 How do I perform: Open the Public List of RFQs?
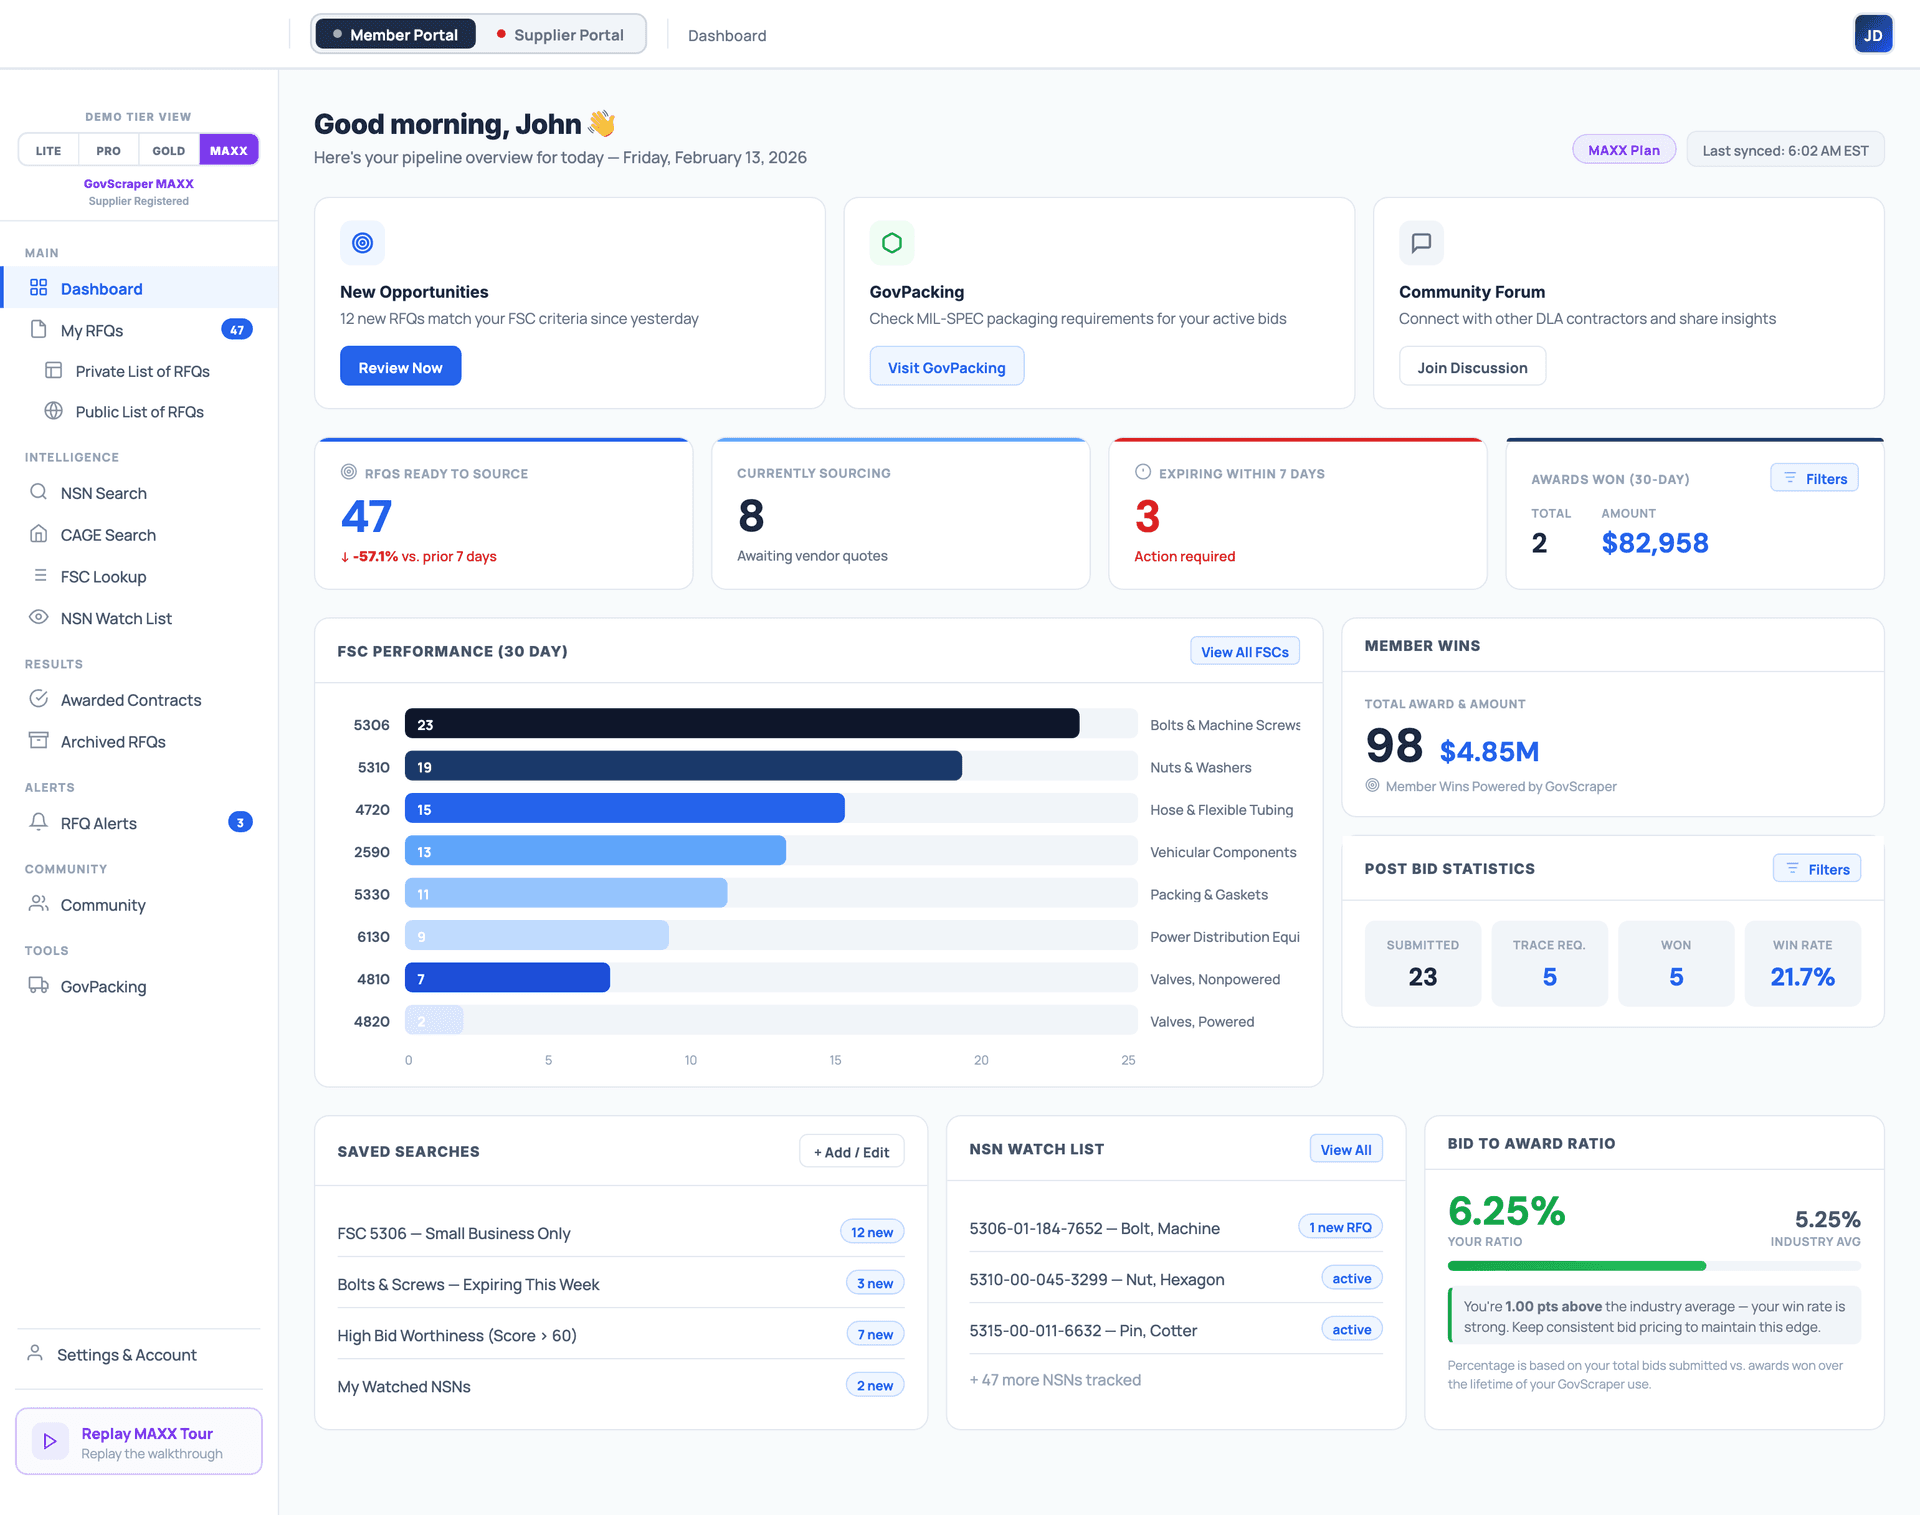139,411
